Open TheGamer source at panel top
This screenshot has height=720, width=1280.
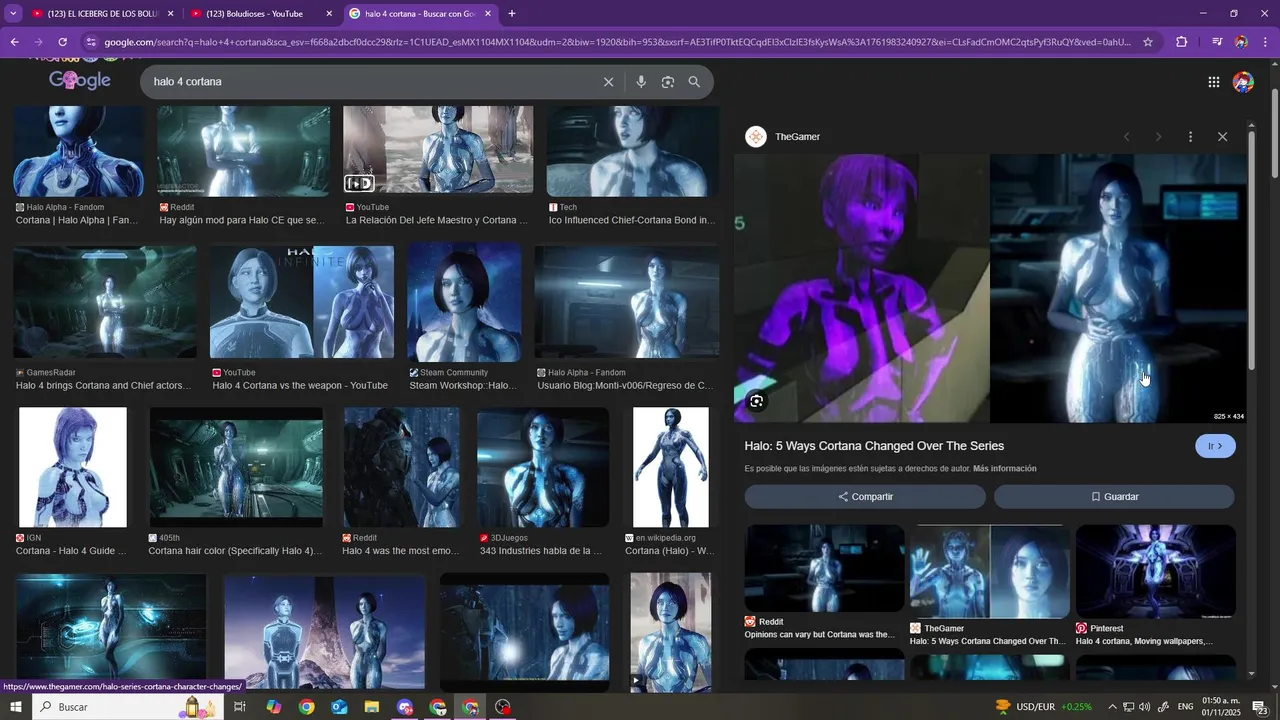pos(783,137)
